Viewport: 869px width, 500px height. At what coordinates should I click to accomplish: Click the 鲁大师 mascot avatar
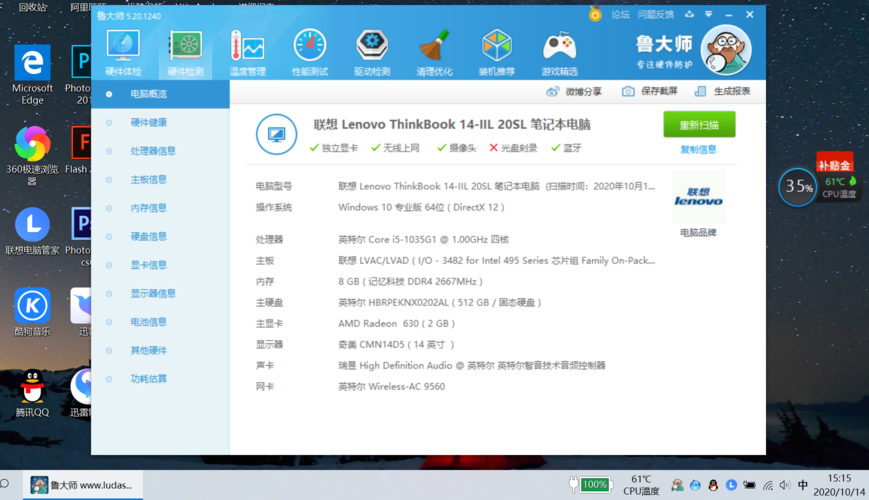(x=725, y=50)
